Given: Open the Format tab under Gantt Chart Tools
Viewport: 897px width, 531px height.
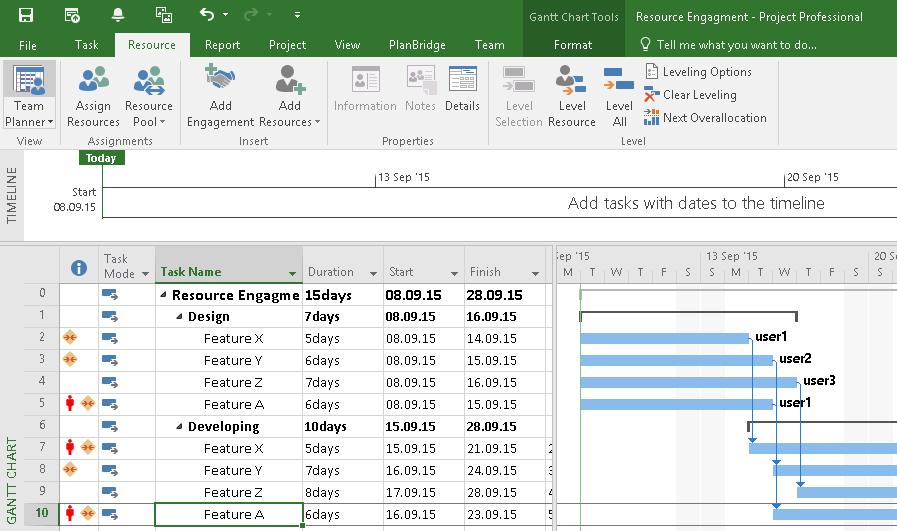Looking at the screenshot, I should pos(573,45).
